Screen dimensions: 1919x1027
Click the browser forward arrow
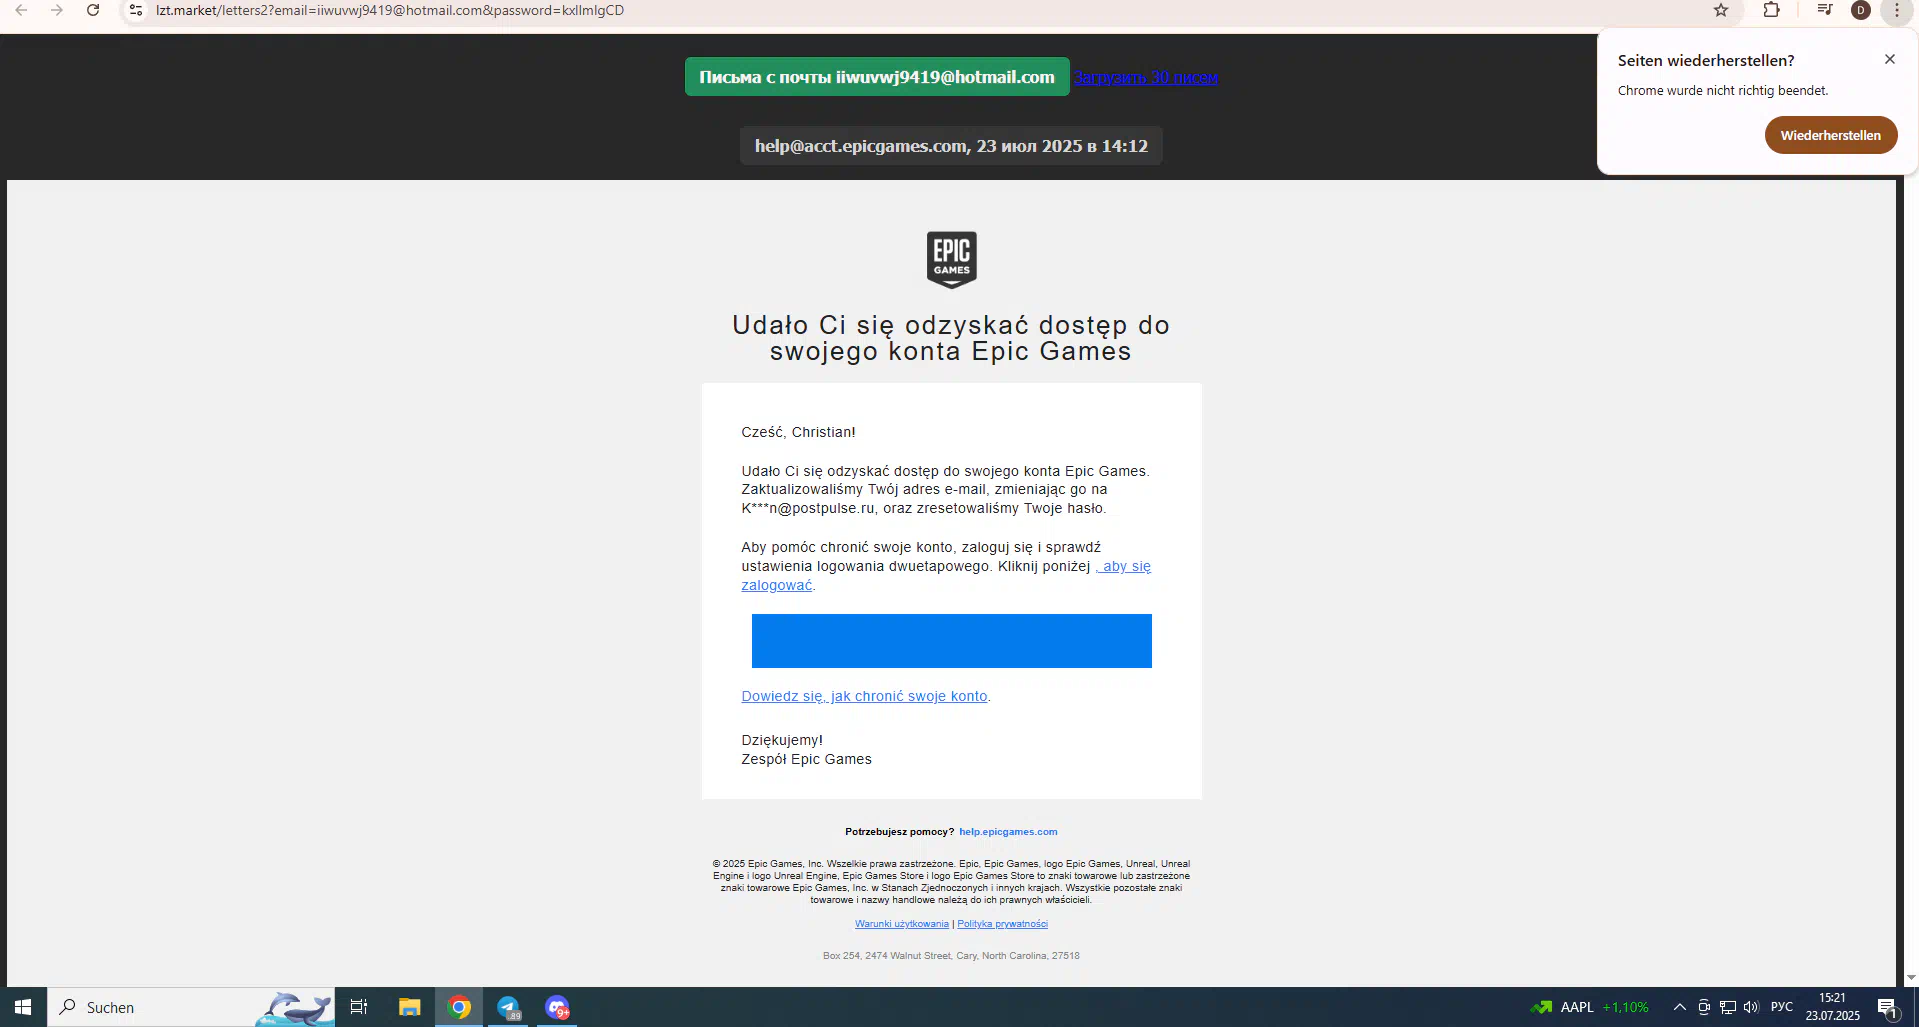[57, 10]
